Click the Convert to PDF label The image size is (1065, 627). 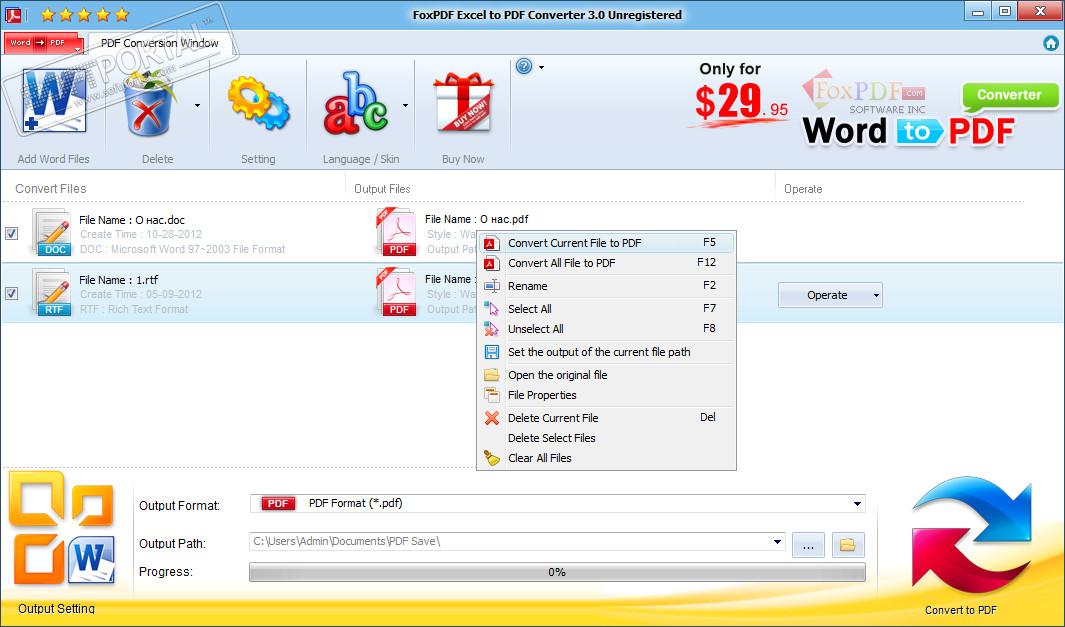pos(960,610)
